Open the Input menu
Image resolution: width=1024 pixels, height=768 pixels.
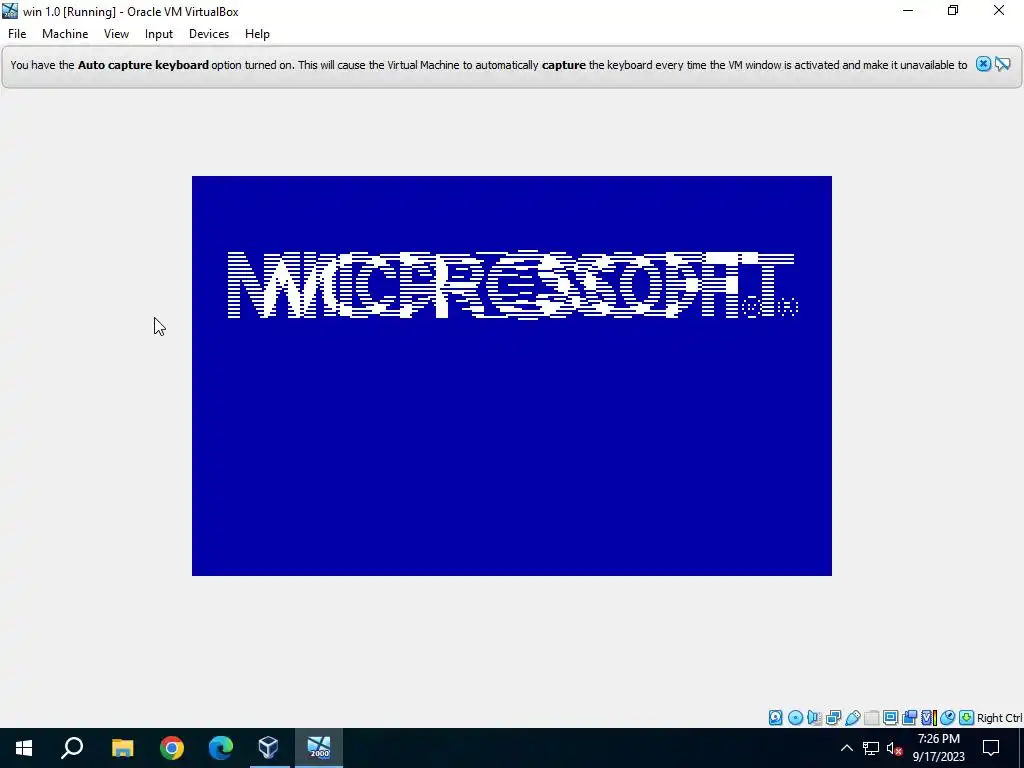(159, 34)
